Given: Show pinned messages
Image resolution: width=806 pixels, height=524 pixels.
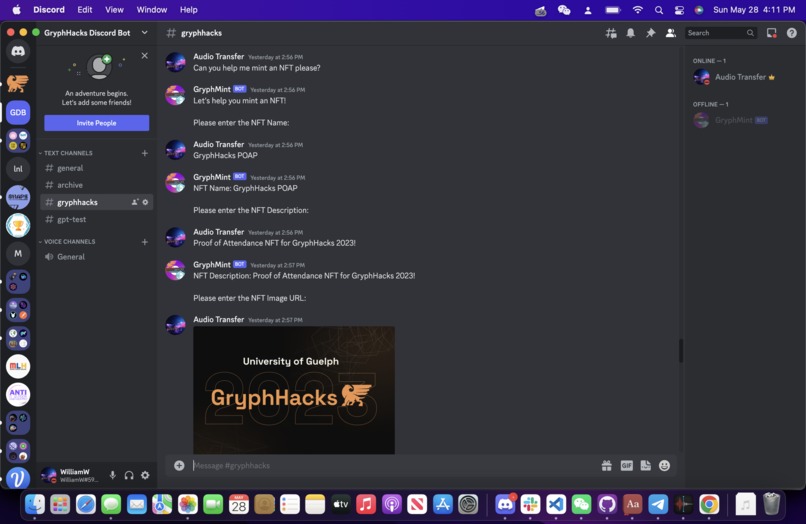Looking at the screenshot, I should pyautogui.click(x=650, y=33).
